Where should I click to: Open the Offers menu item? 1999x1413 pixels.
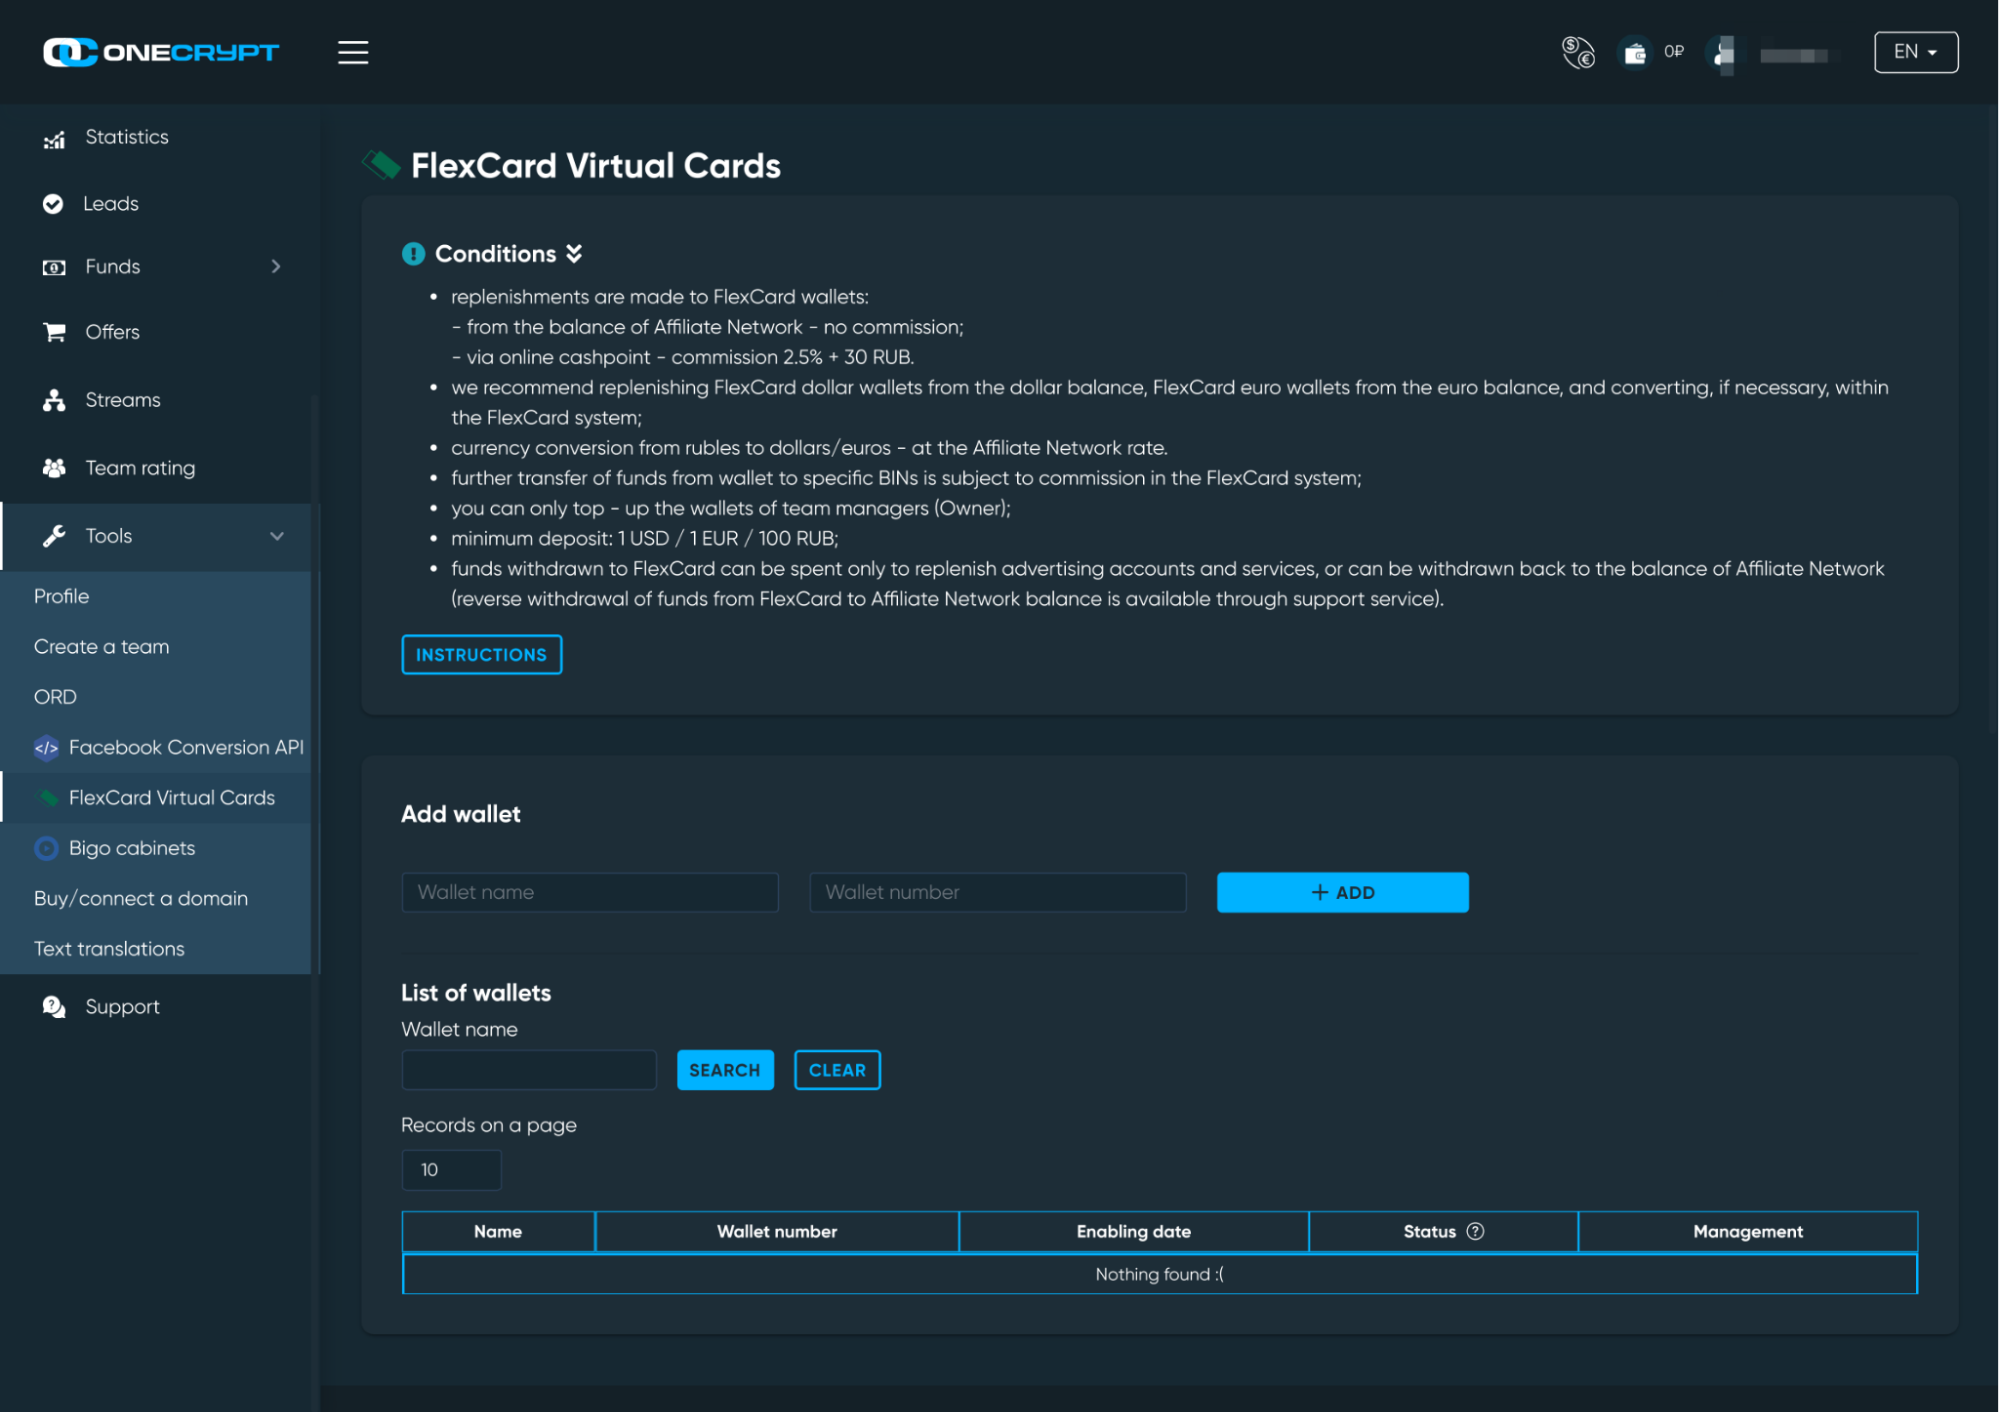point(113,332)
